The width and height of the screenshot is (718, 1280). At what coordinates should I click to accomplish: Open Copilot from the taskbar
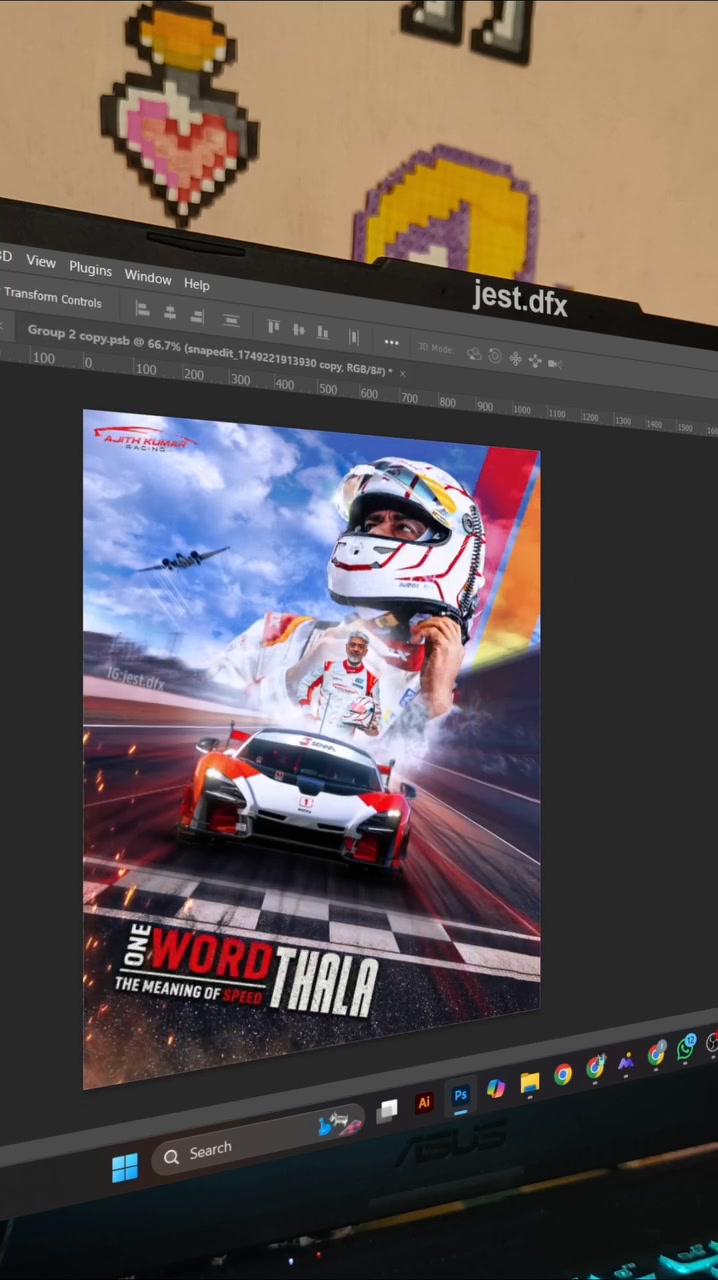coord(496,1089)
